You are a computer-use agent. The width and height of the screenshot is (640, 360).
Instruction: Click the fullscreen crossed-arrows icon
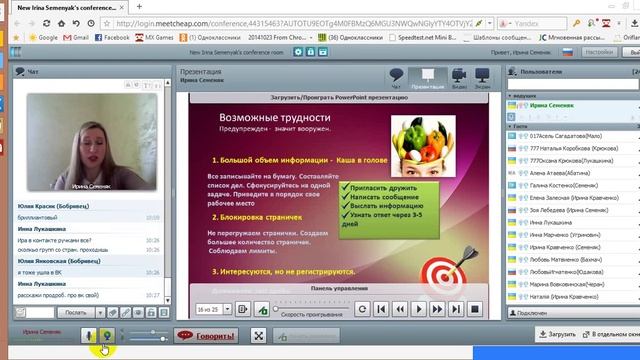coord(258,336)
